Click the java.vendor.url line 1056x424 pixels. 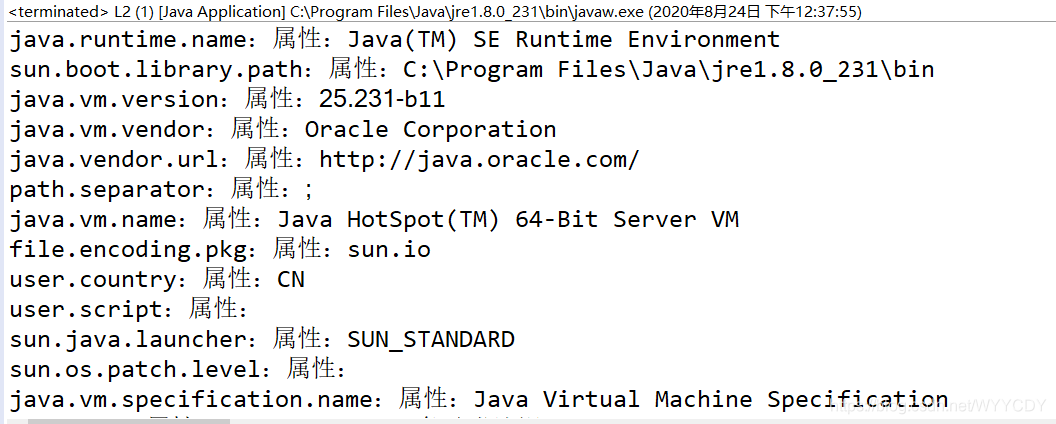[x=324, y=160]
